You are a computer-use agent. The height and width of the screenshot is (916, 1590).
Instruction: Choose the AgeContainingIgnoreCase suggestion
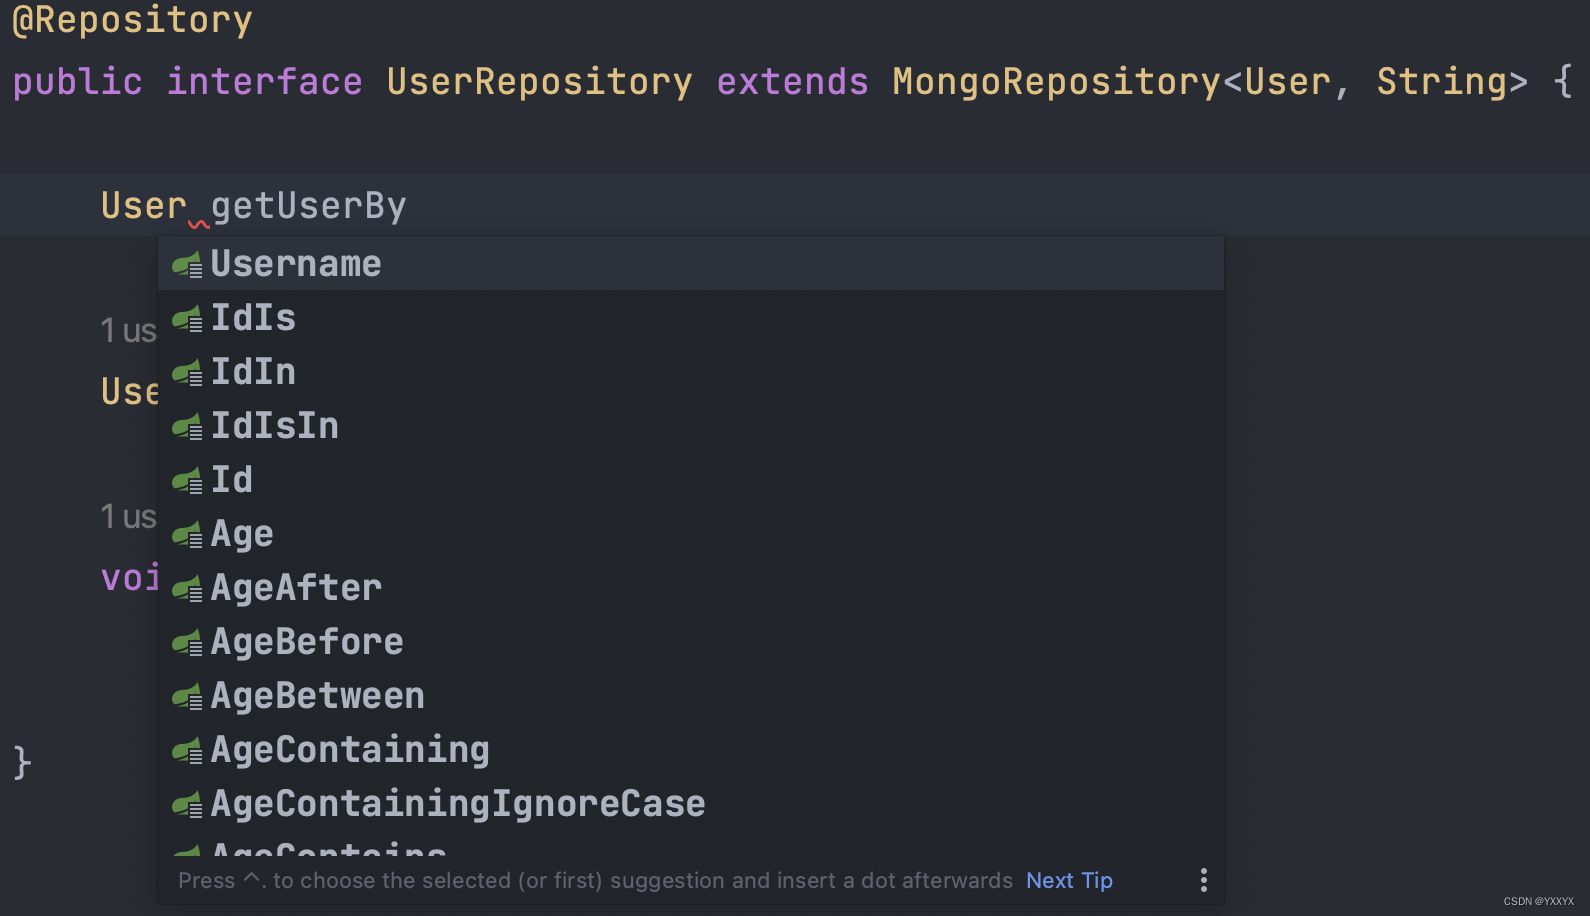[x=691, y=804]
